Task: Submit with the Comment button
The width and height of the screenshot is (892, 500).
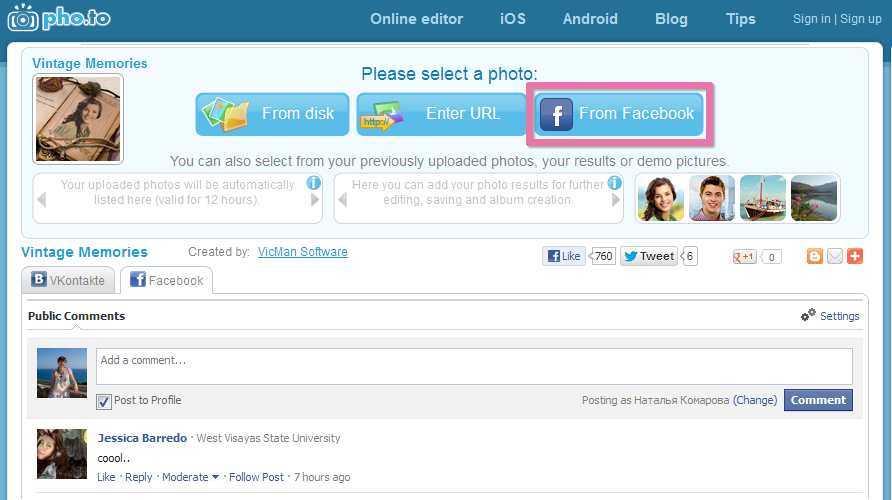Action: 818,400
